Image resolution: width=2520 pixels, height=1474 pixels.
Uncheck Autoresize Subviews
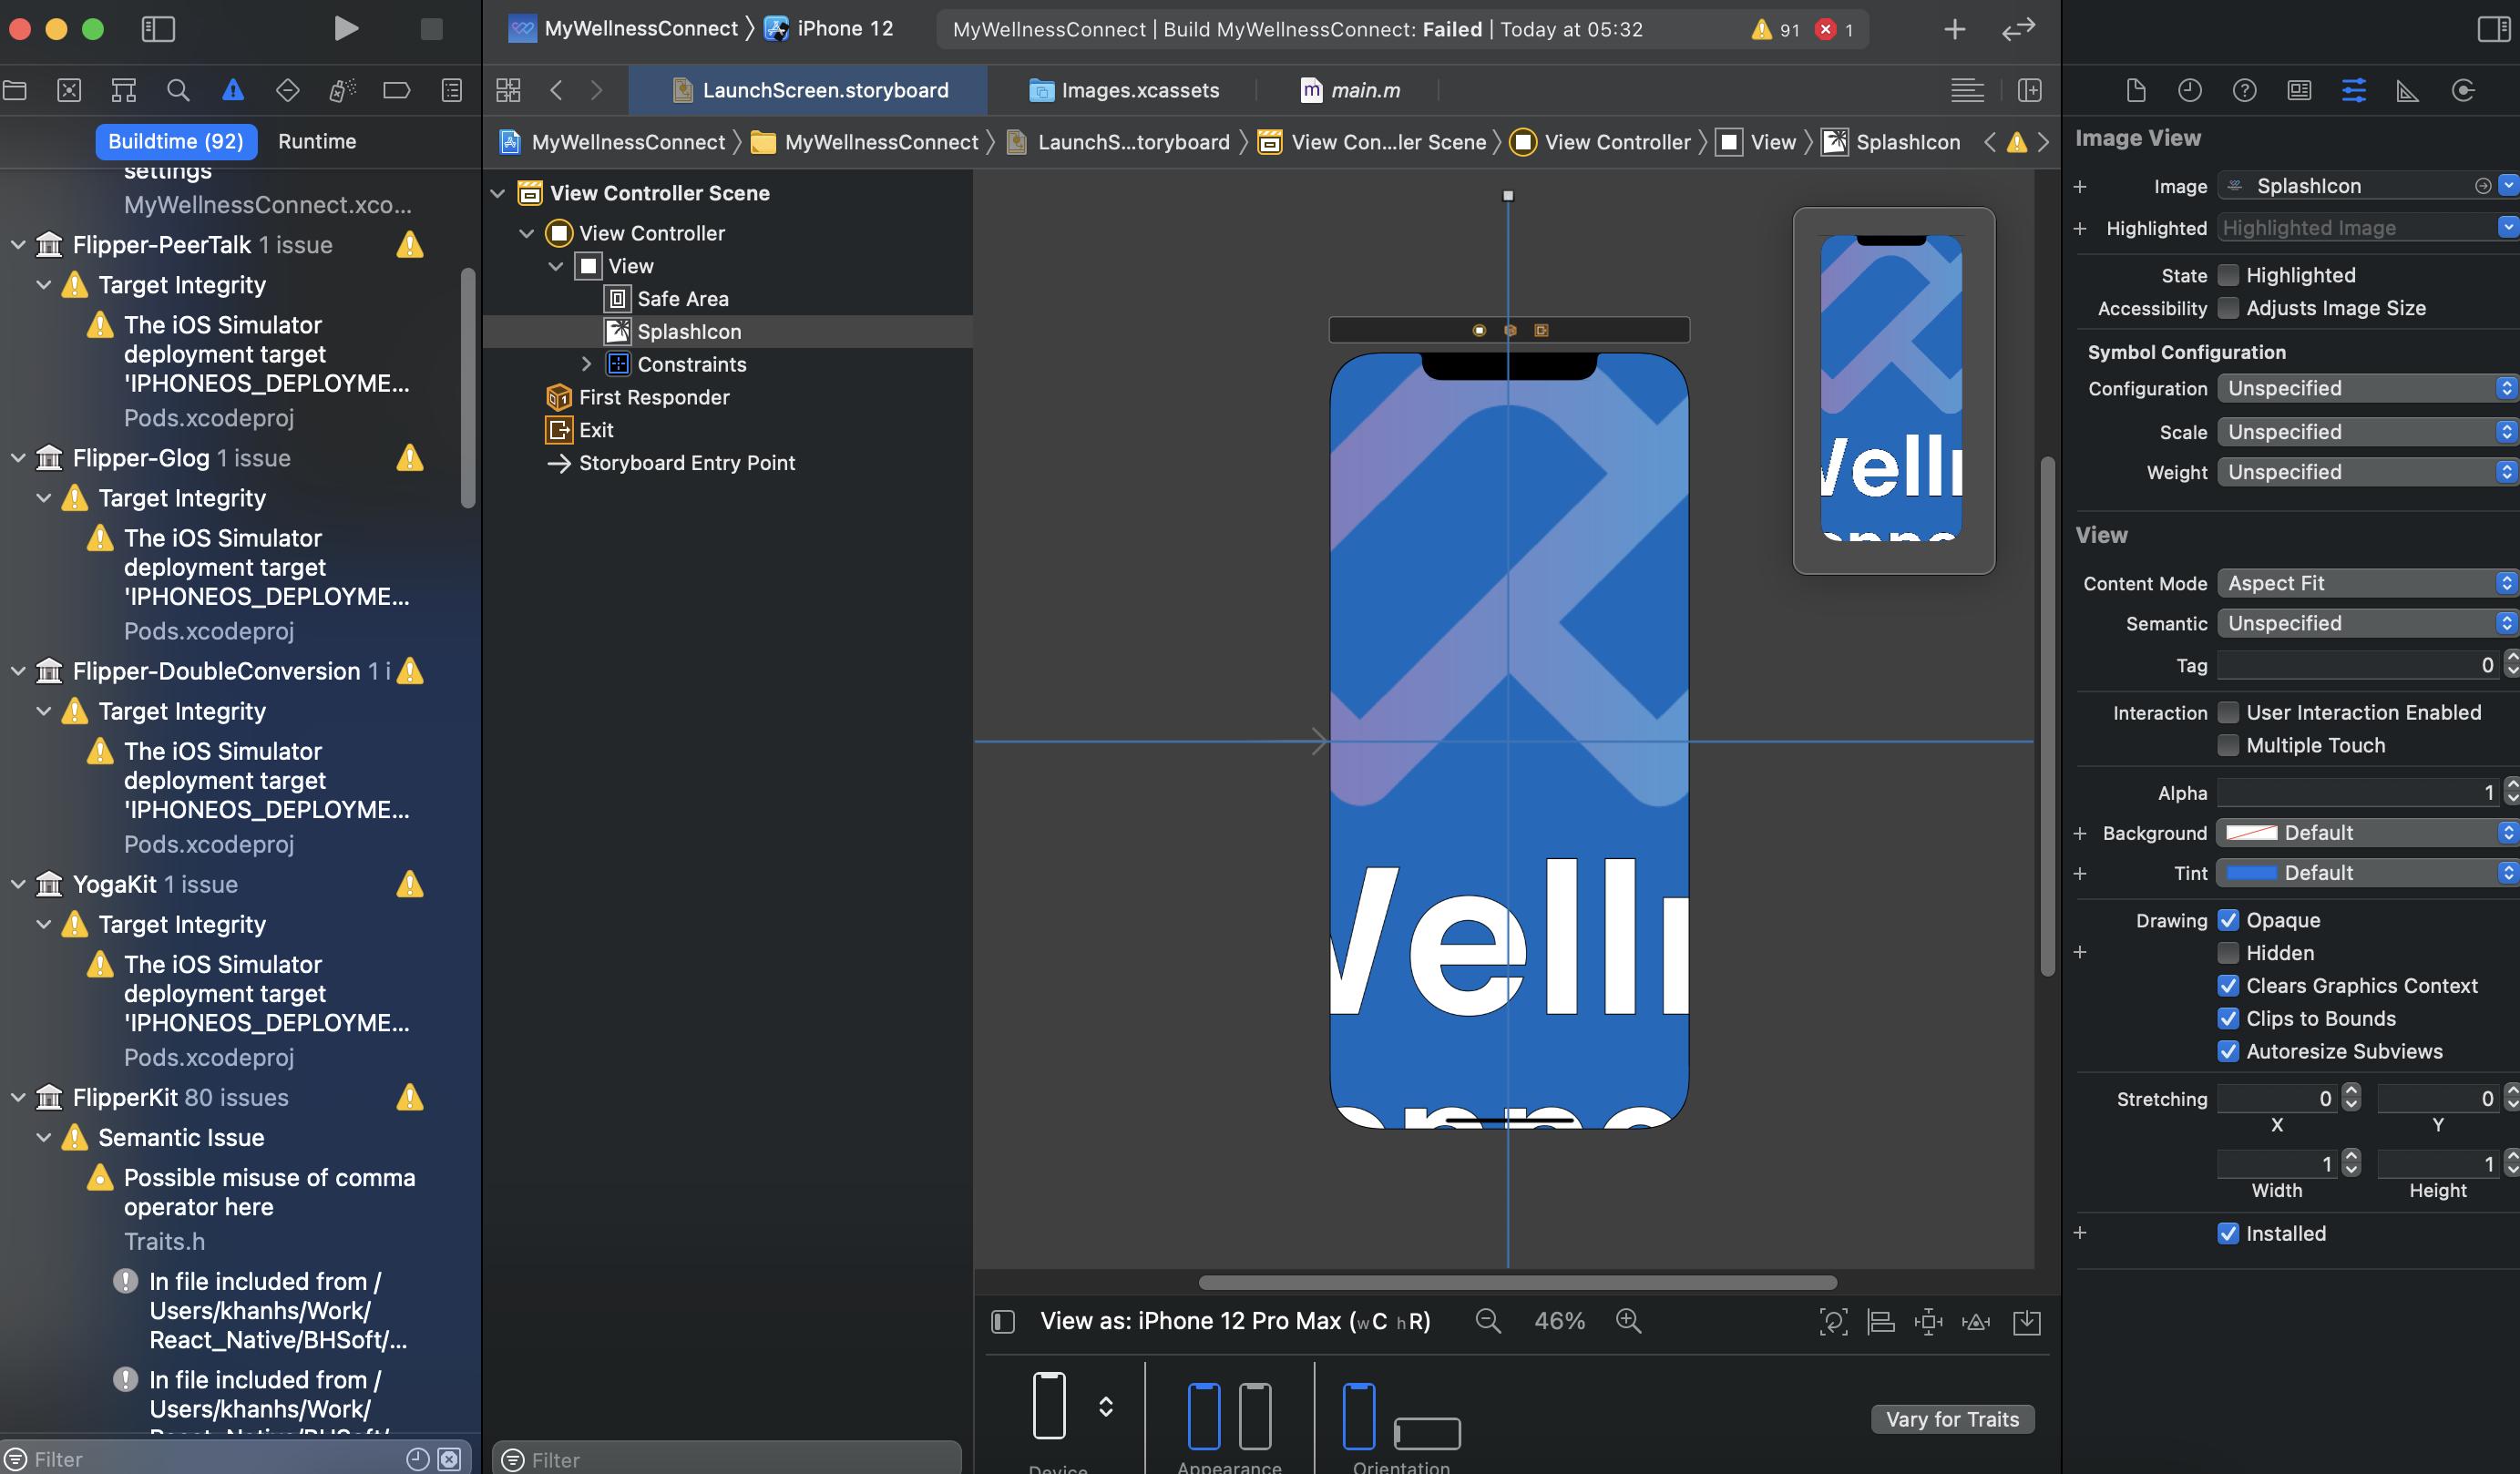(2228, 1051)
